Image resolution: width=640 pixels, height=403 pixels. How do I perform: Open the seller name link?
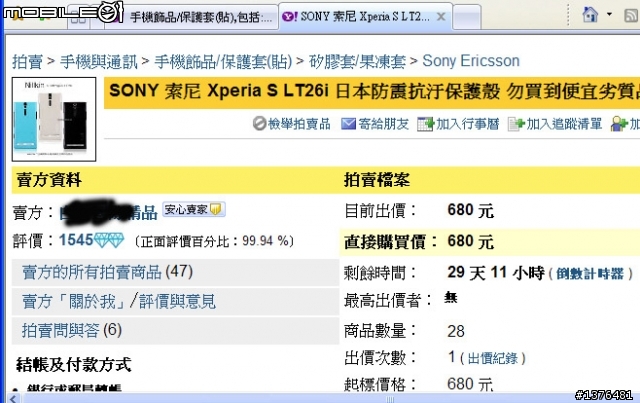pyautogui.click(x=108, y=212)
